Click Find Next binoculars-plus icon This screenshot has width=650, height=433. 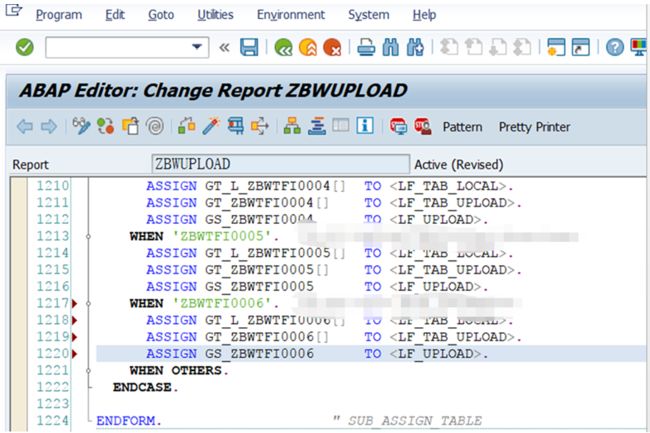[415, 47]
